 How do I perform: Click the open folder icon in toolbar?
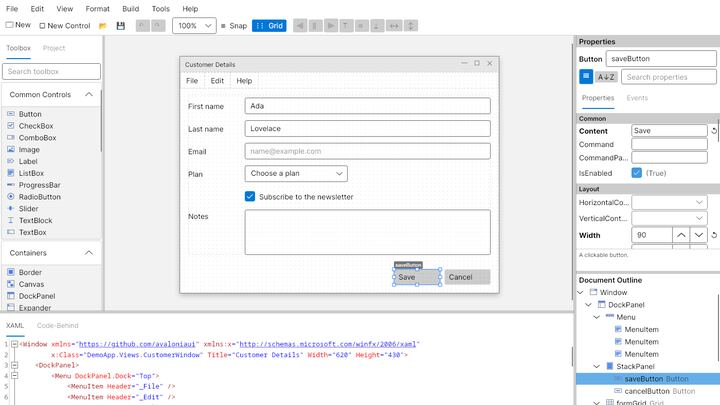coord(103,26)
